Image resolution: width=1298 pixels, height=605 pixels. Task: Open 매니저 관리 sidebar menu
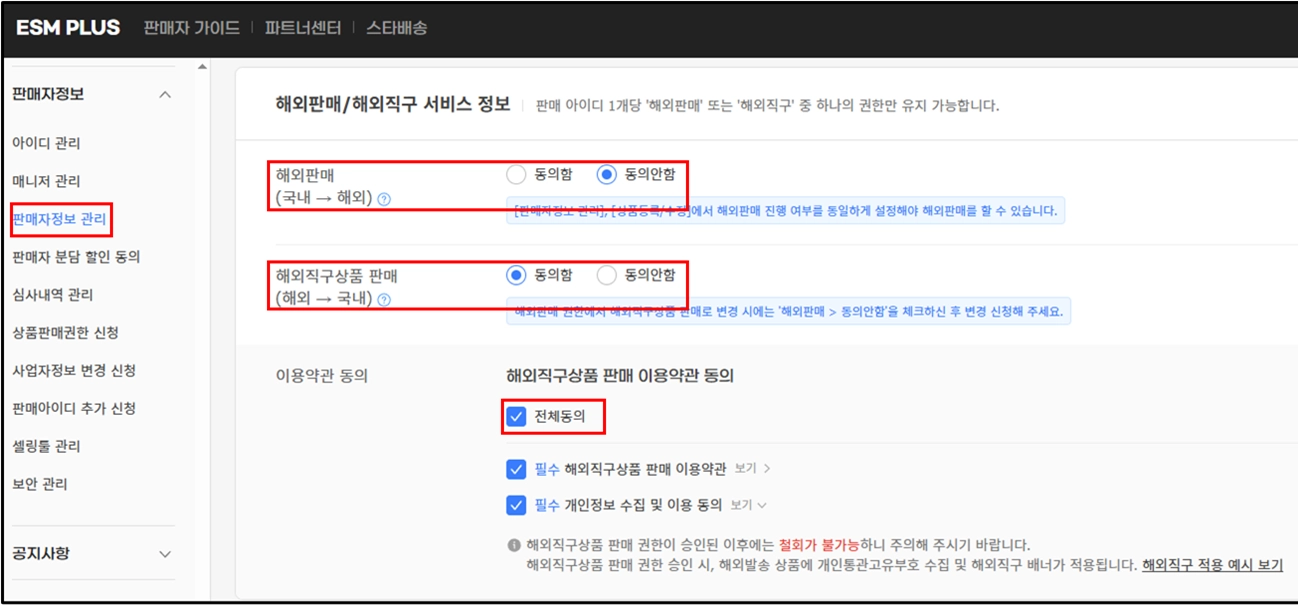pos(46,181)
